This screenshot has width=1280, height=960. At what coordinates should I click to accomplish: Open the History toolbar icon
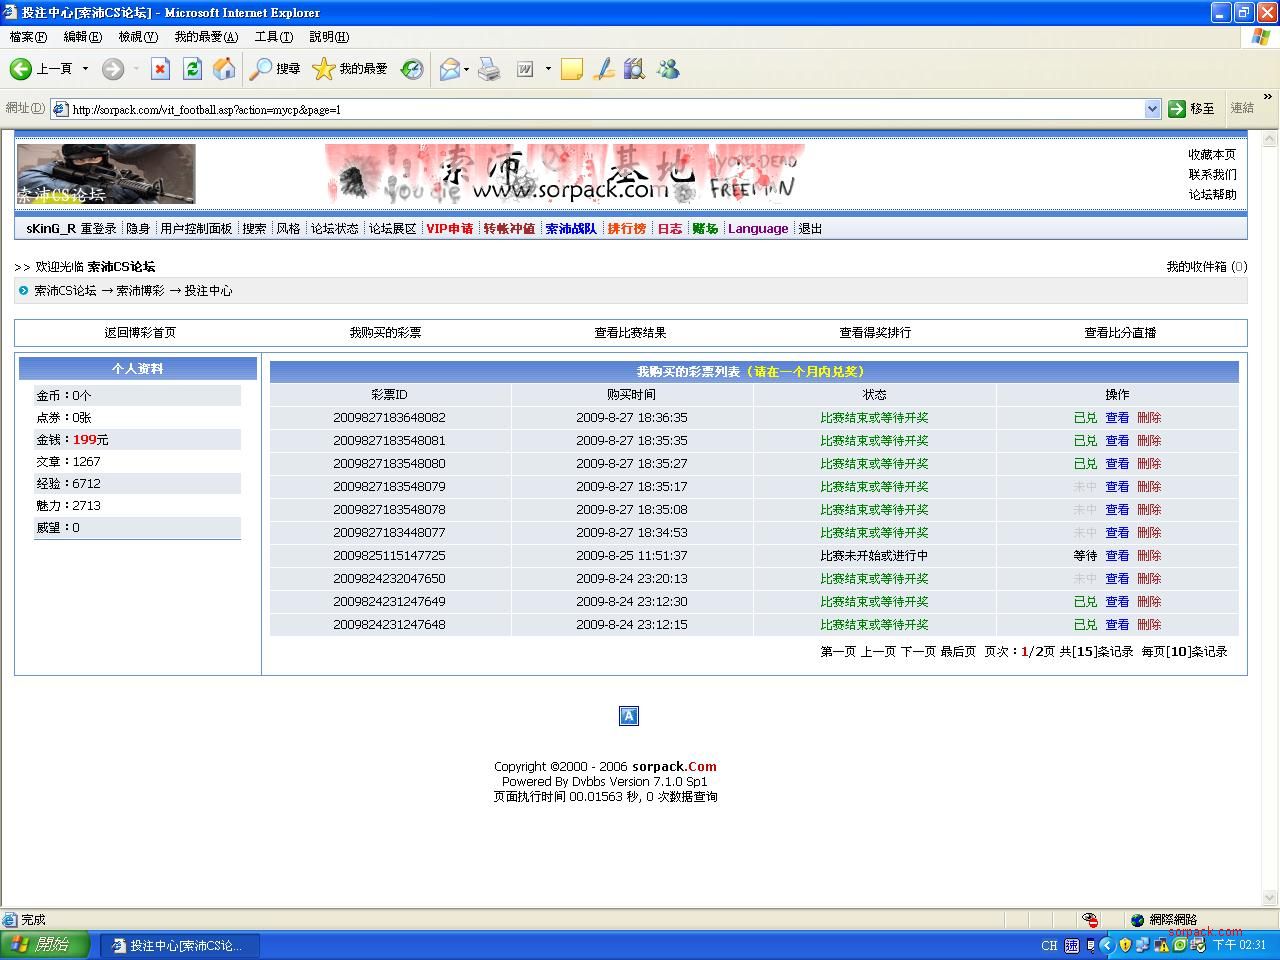coord(412,69)
